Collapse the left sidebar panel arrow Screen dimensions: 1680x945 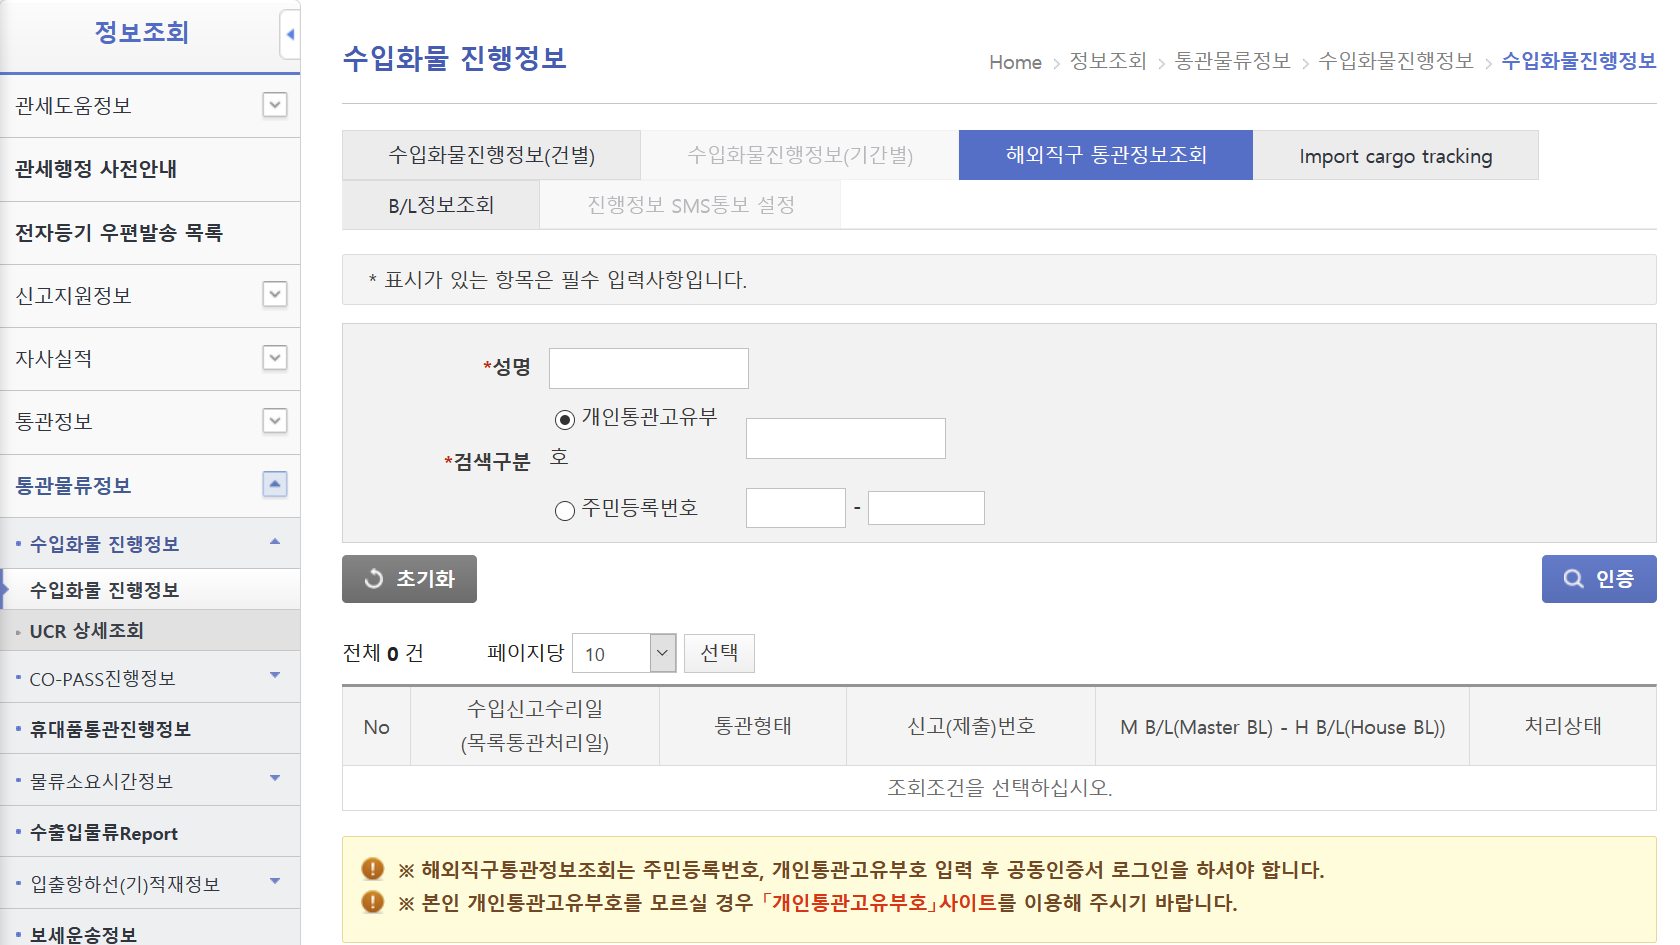pyautogui.click(x=289, y=35)
